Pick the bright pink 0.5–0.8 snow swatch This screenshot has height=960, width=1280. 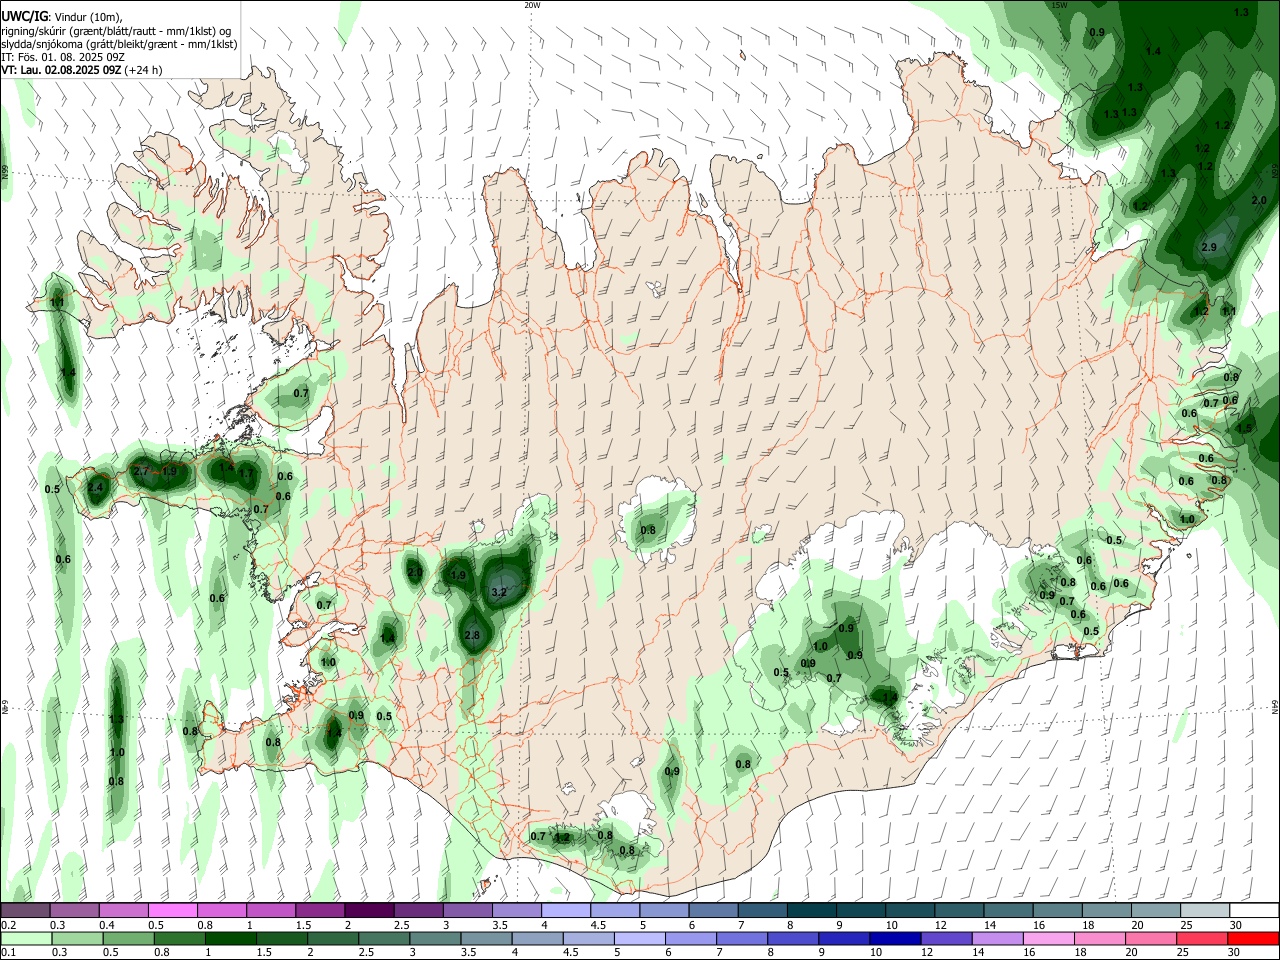[172, 910]
